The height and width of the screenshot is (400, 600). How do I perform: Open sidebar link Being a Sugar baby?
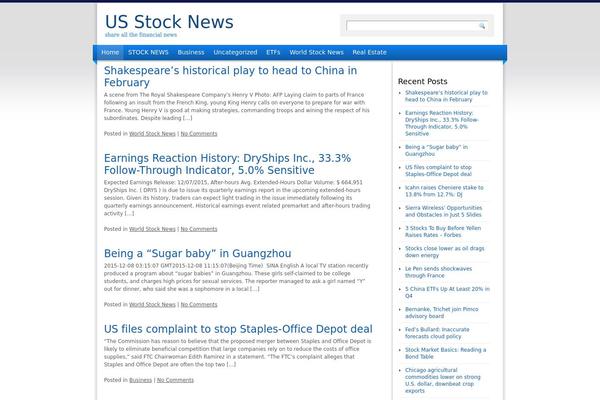pyautogui.click(x=436, y=150)
